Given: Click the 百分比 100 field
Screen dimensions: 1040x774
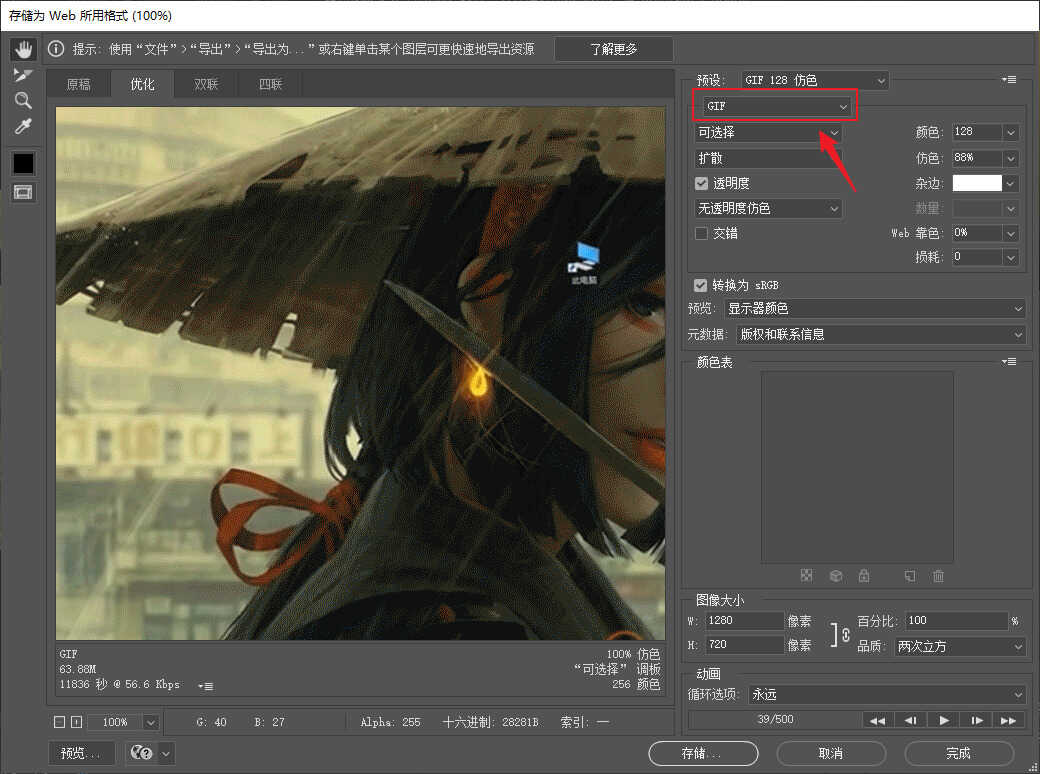Looking at the screenshot, I should [x=956, y=621].
